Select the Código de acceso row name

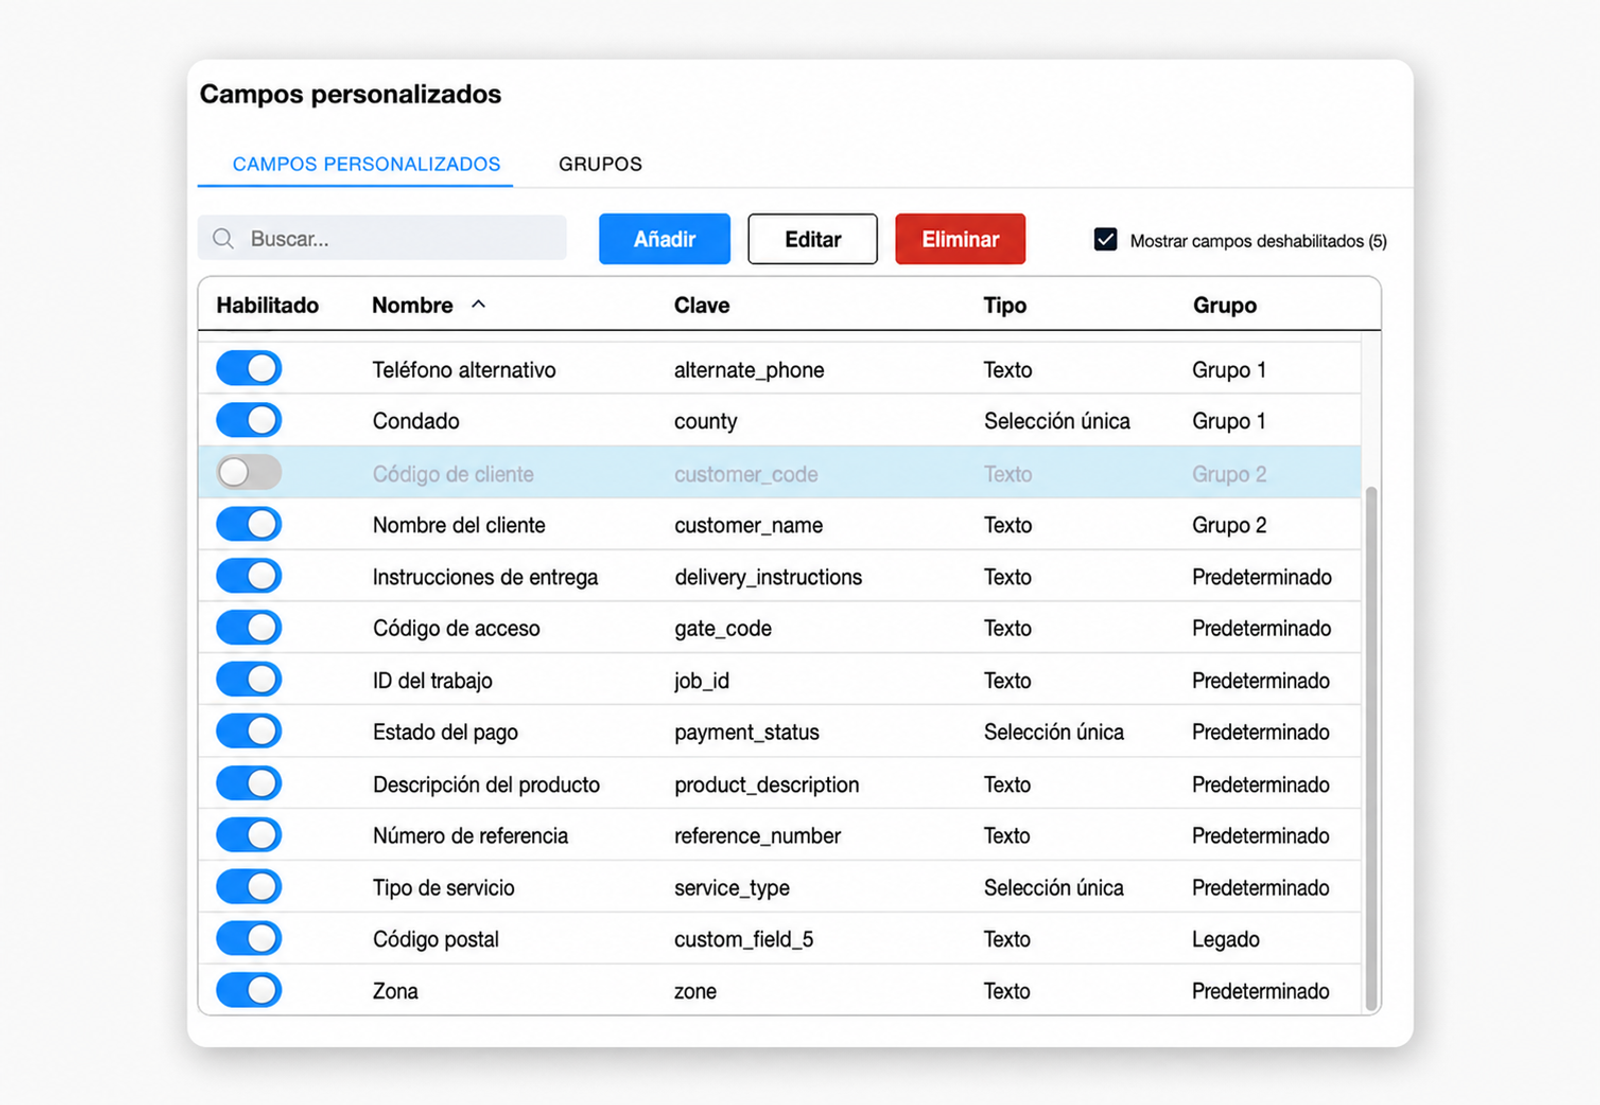click(456, 628)
